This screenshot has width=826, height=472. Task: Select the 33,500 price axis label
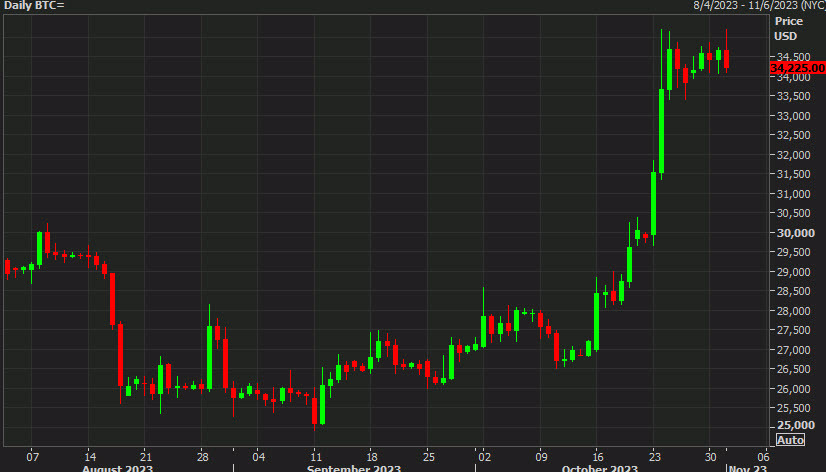click(793, 96)
